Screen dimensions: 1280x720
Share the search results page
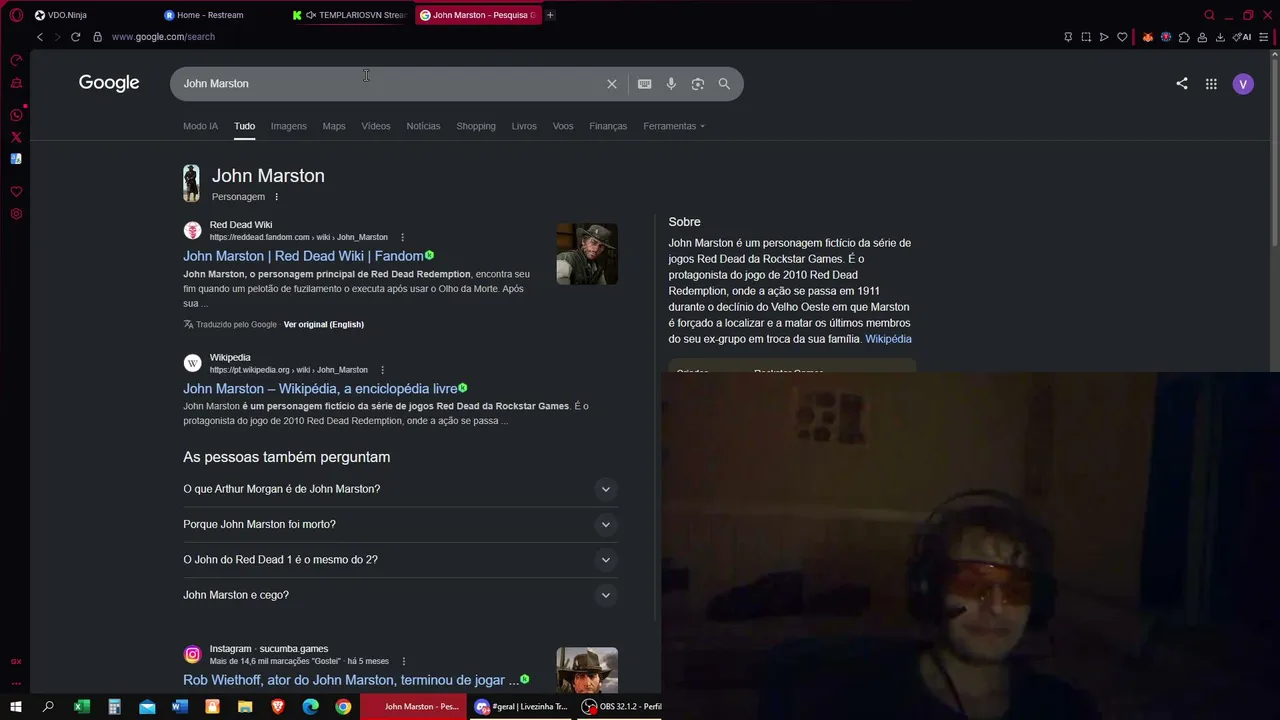coord(1182,84)
